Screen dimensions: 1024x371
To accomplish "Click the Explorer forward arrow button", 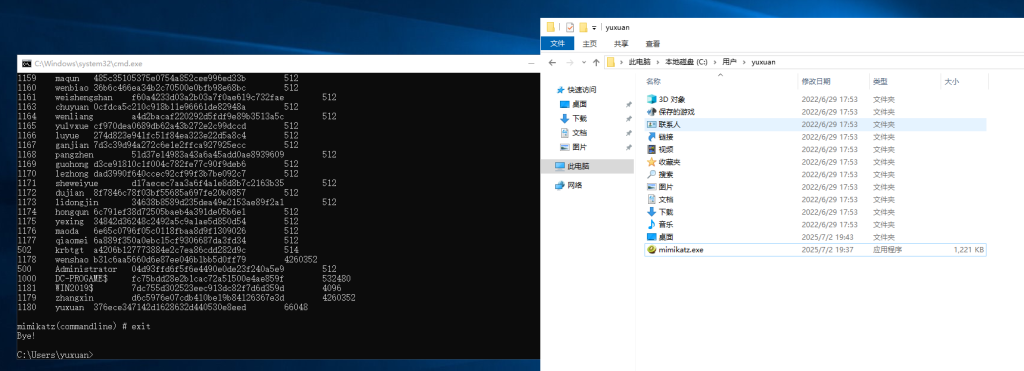I will [569, 62].
